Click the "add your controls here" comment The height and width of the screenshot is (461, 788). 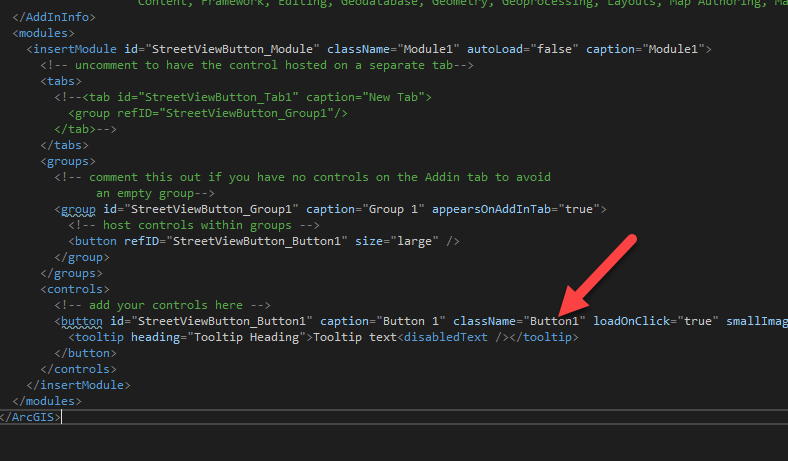coord(162,305)
